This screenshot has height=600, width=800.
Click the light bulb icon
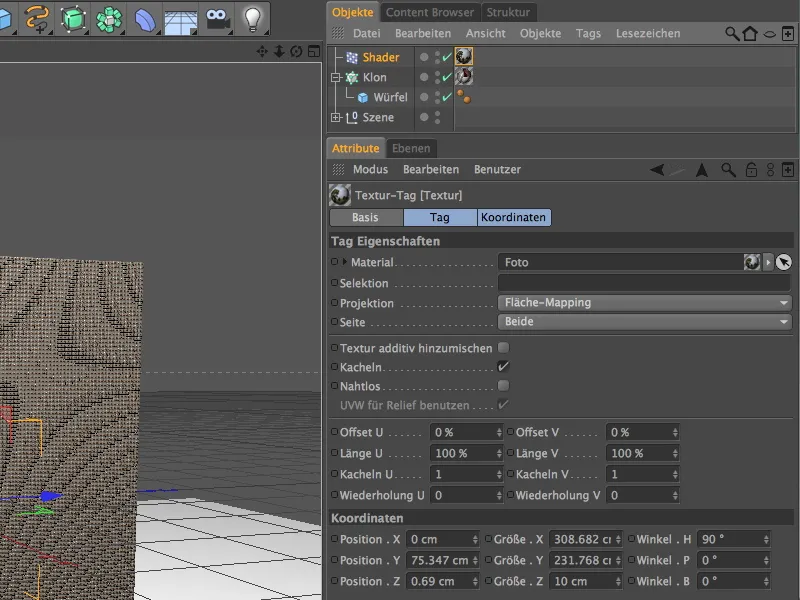[x=253, y=19]
